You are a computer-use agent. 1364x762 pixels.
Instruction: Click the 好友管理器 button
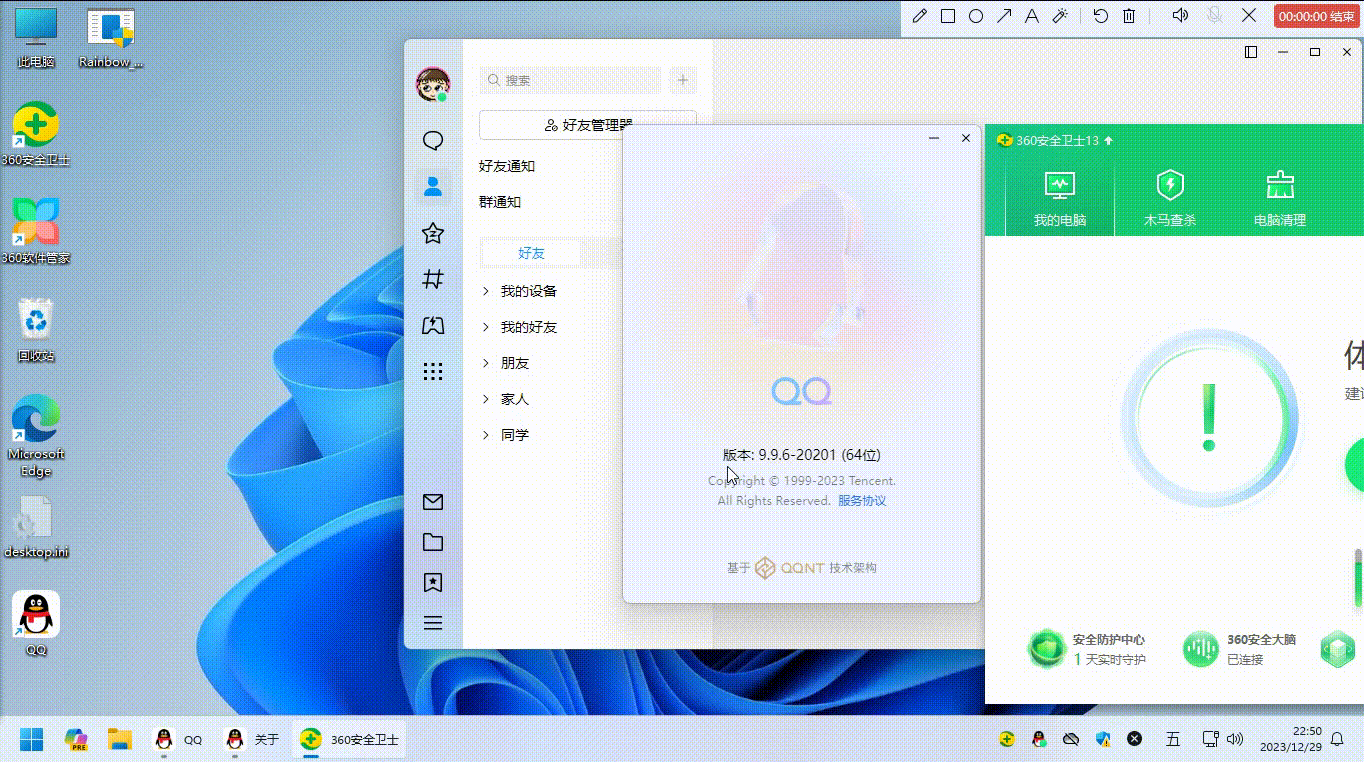click(x=588, y=125)
